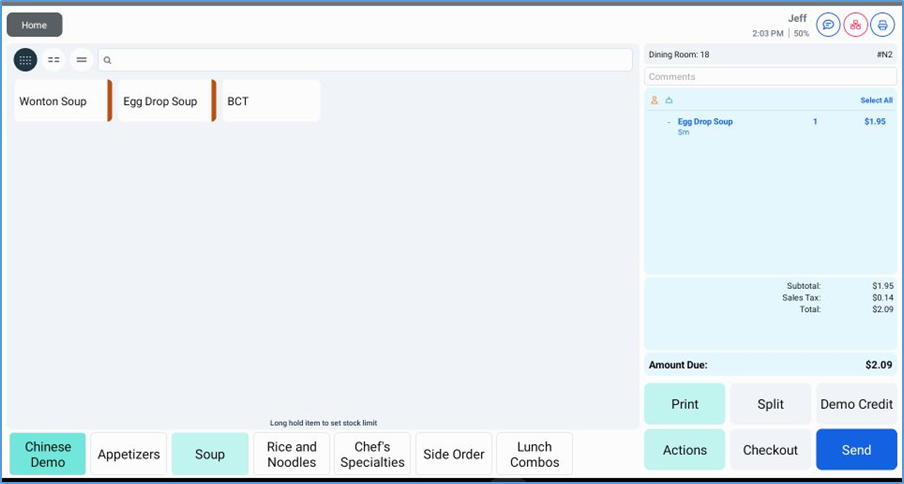Click the orange guest person icon
This screenshot has width=904, height=484.
654,100
